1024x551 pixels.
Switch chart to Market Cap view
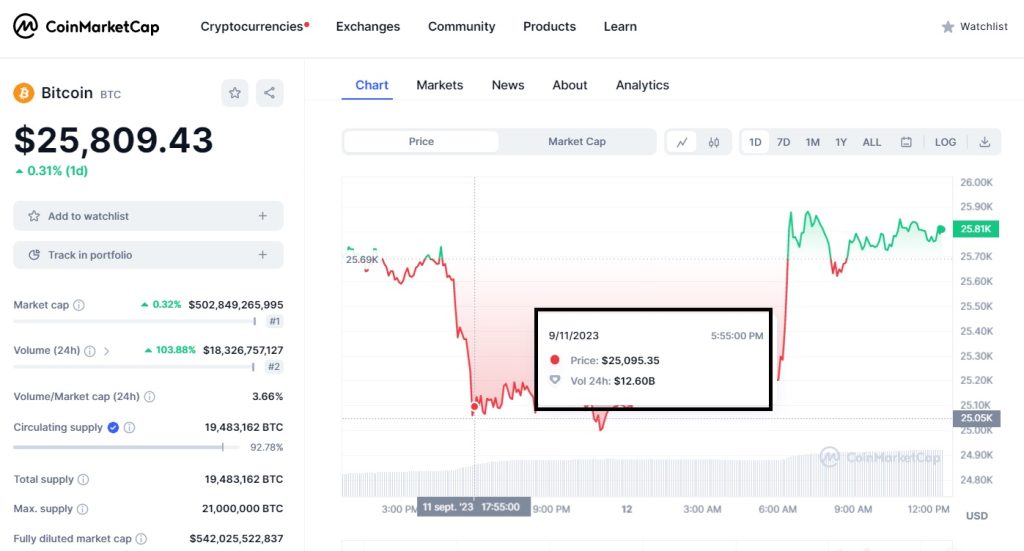point(577,142)
